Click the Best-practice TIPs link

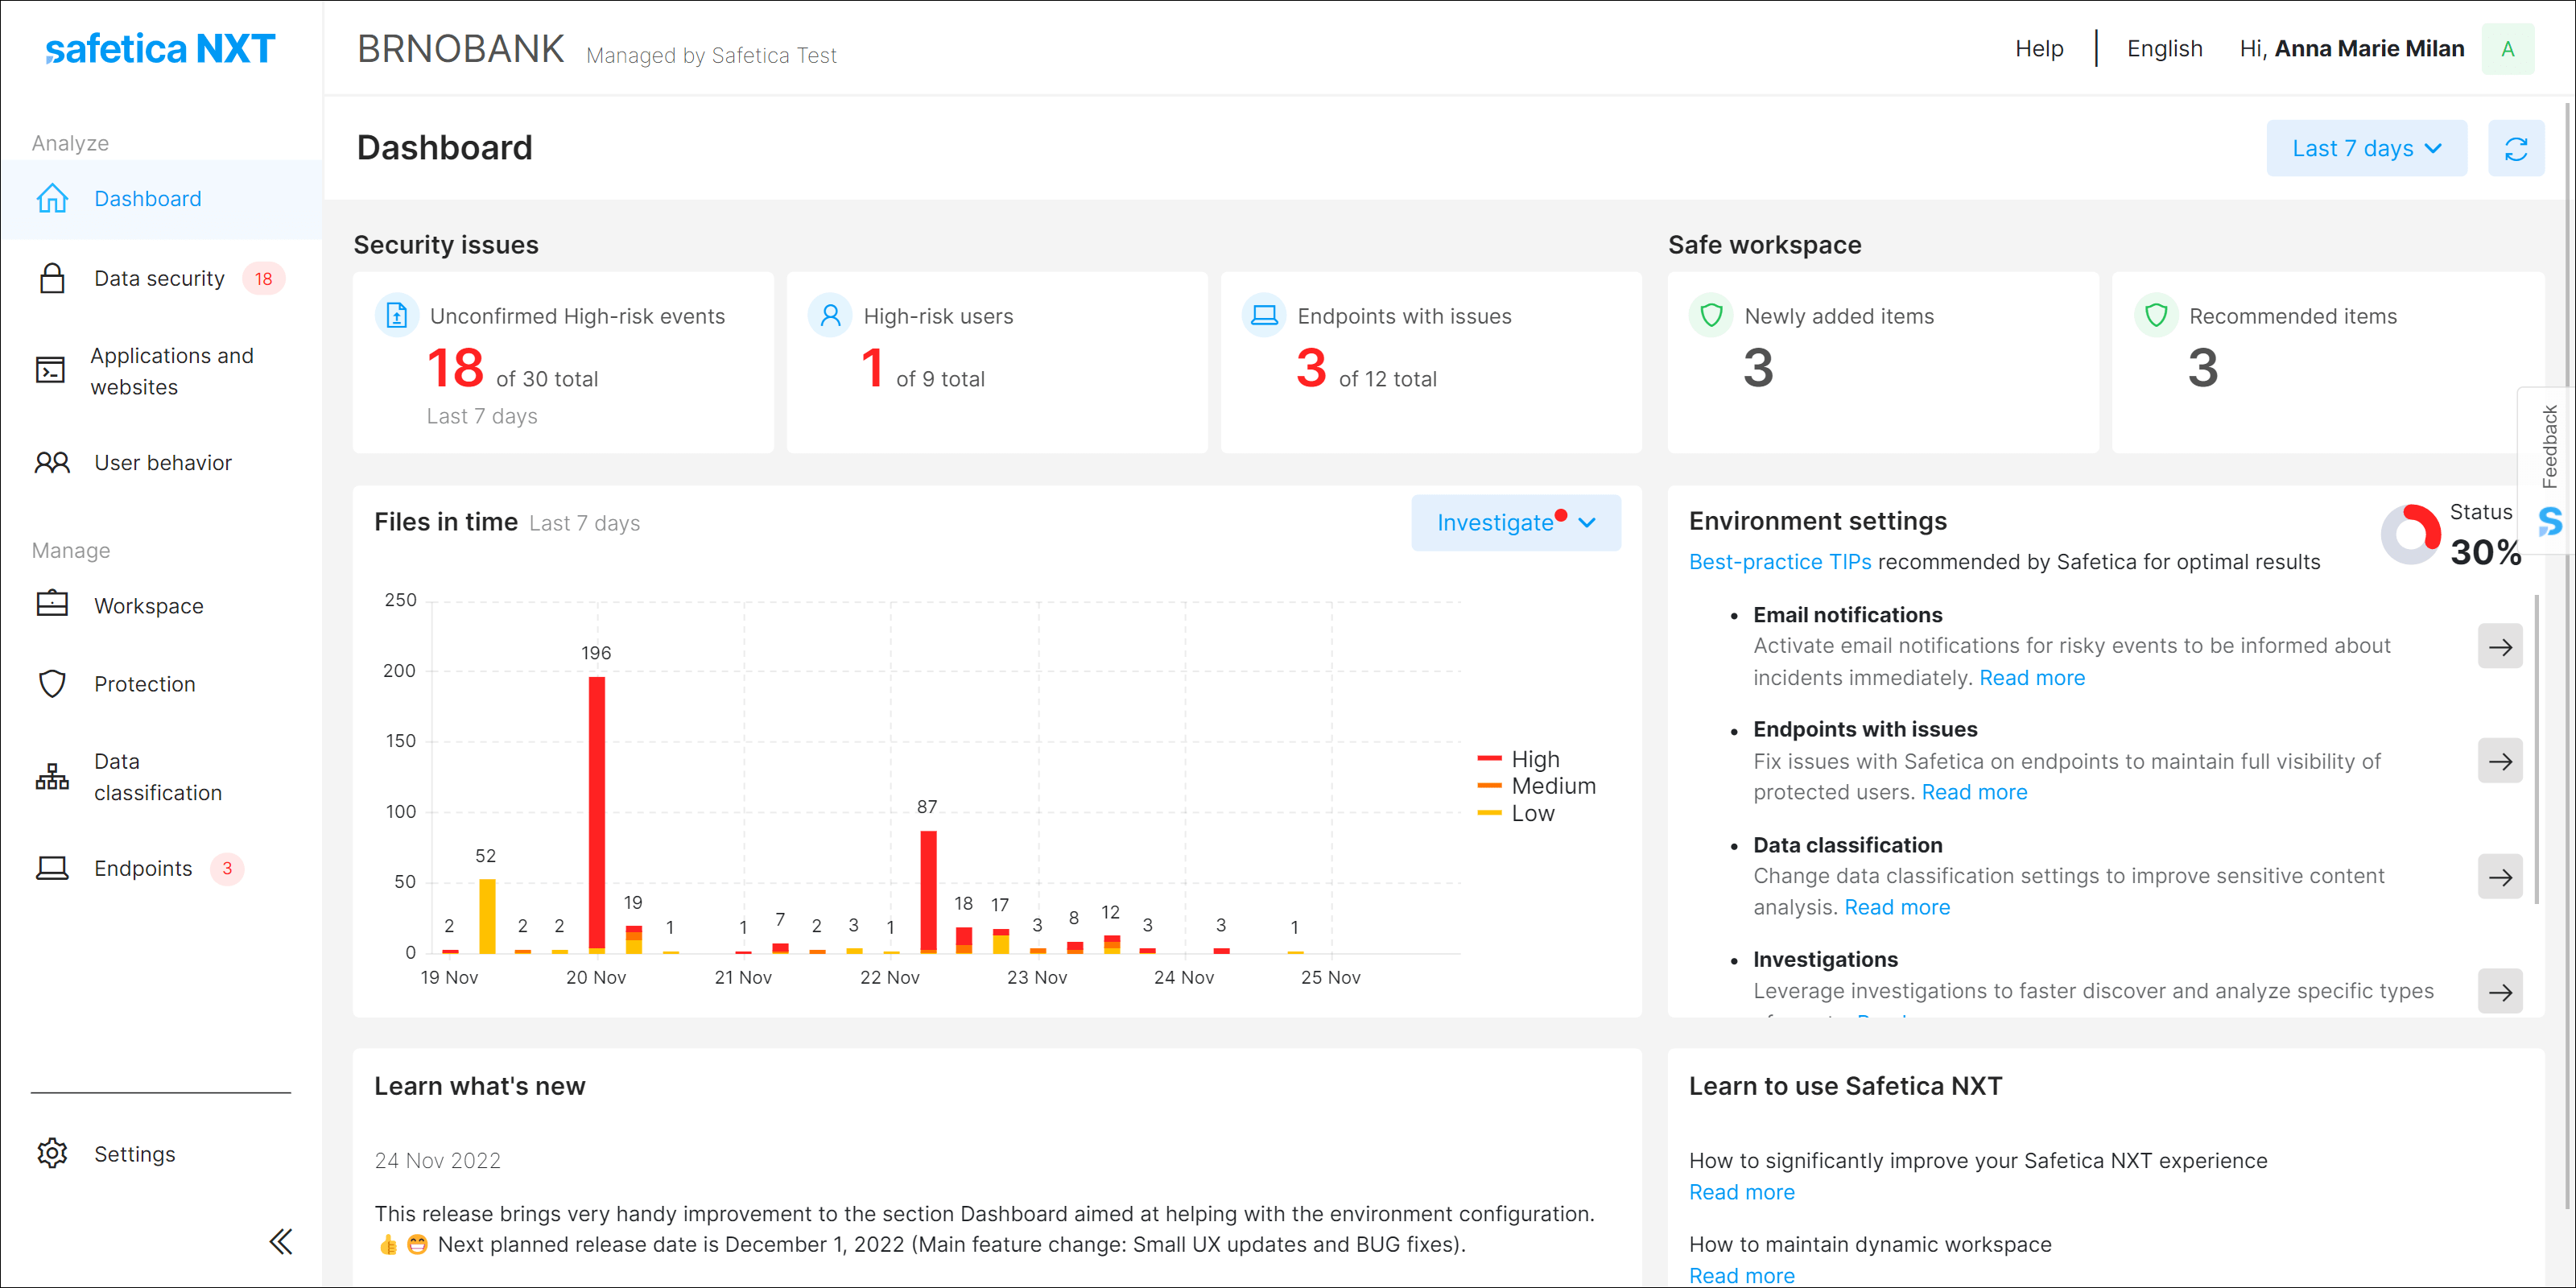coord(1779,562)
